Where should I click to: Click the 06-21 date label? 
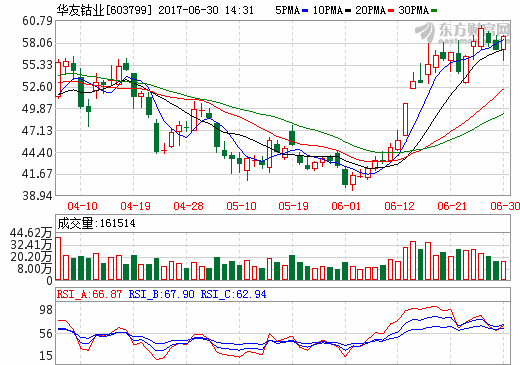coord(452,206)
